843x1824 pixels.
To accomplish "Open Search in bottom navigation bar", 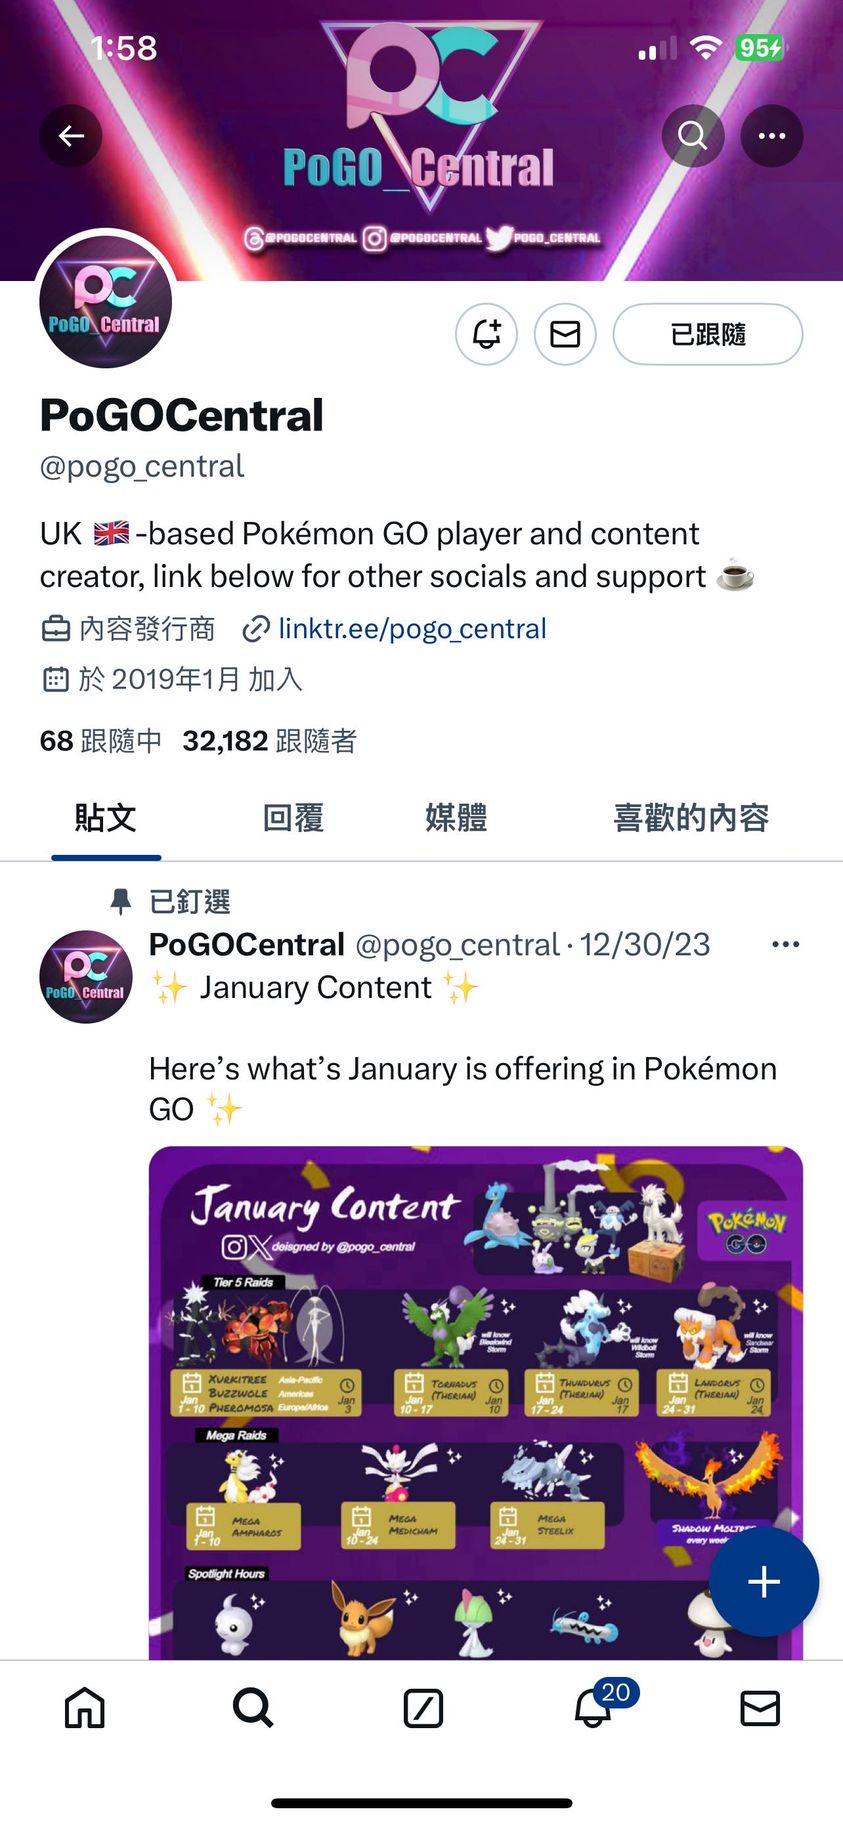I will tap(253, 1708).
